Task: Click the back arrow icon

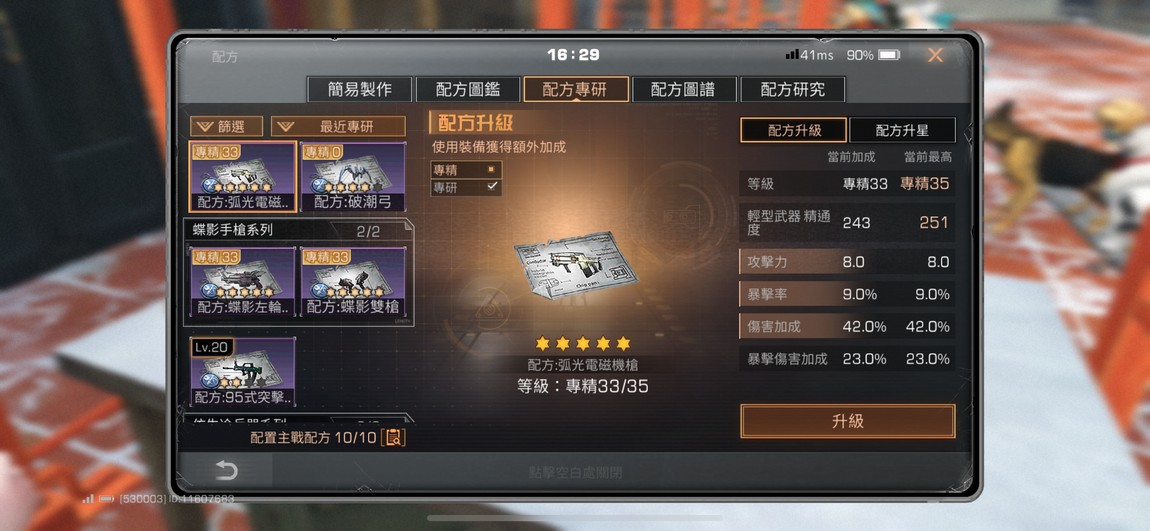Action: click(x=227, y=470)
